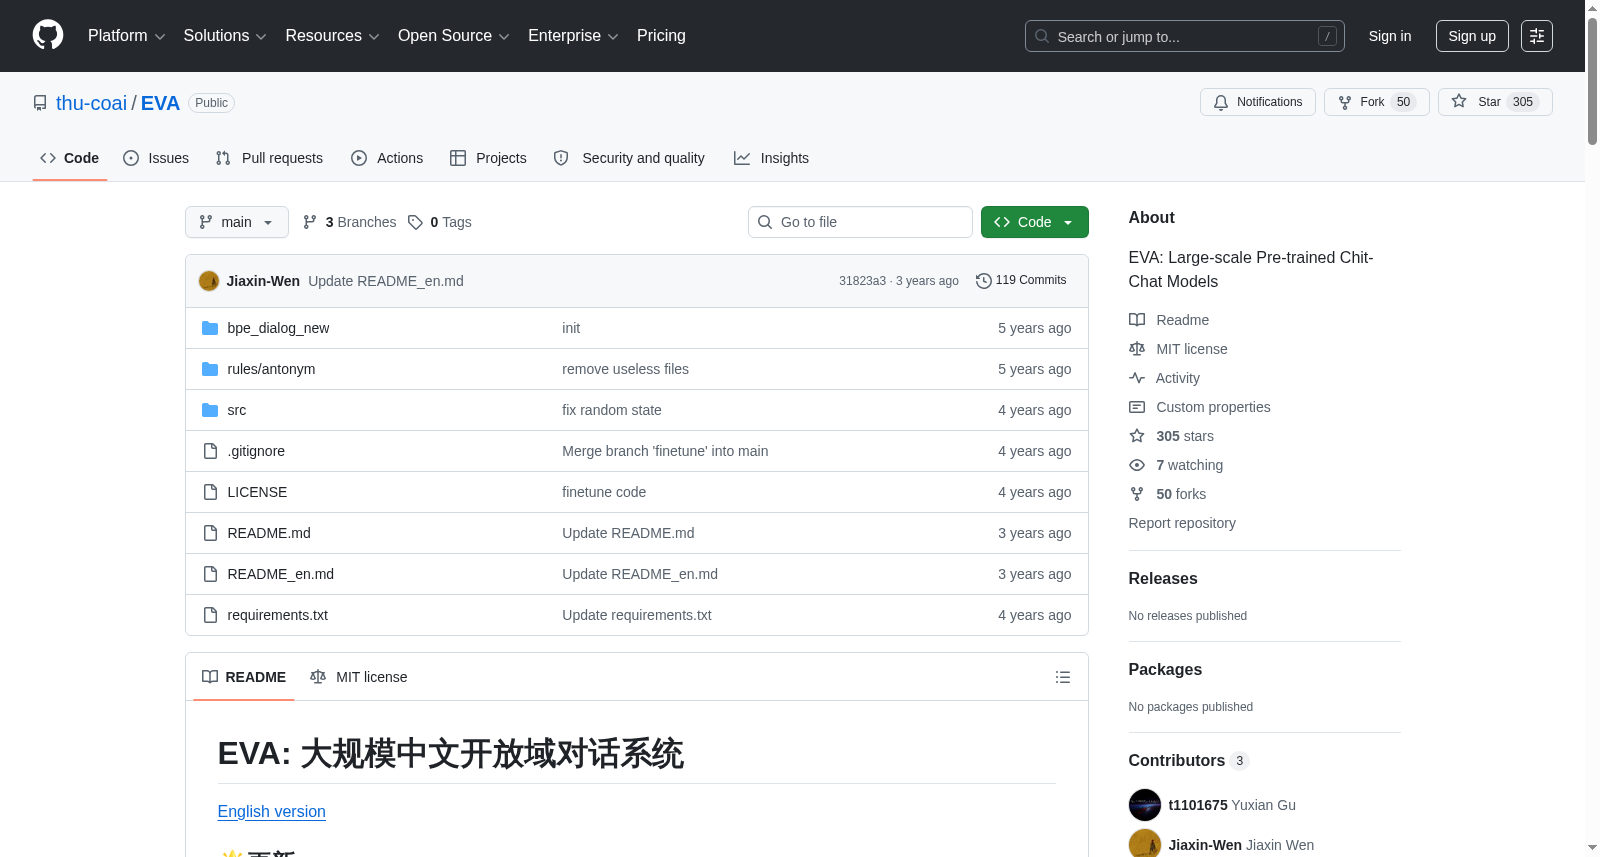The height and width of the screenshot is (857, 1600).
Task: Click the star icon beside 305 stars
Action: [1137, 436]
